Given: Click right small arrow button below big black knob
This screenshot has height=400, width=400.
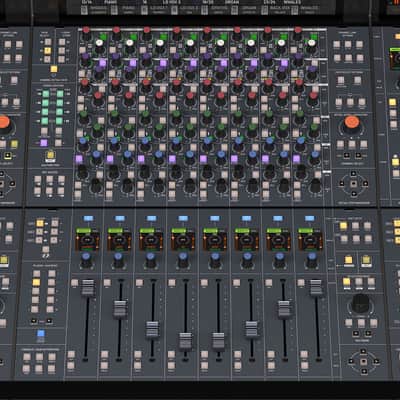Looking at the screenshot, I should pyautogui.click(x=368, y=333).
